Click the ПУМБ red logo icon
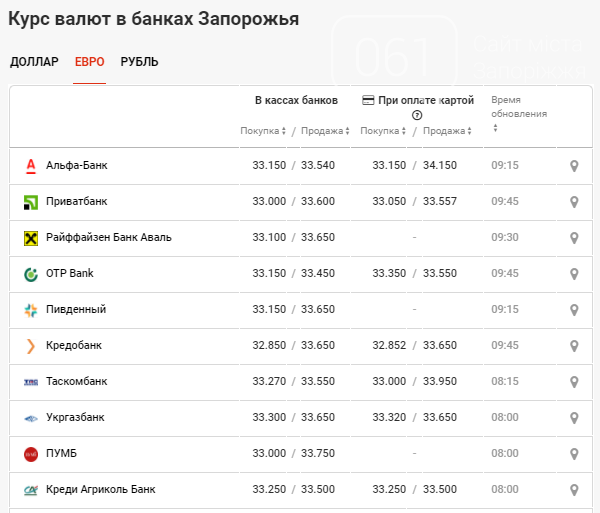 (x=30, y=454)
